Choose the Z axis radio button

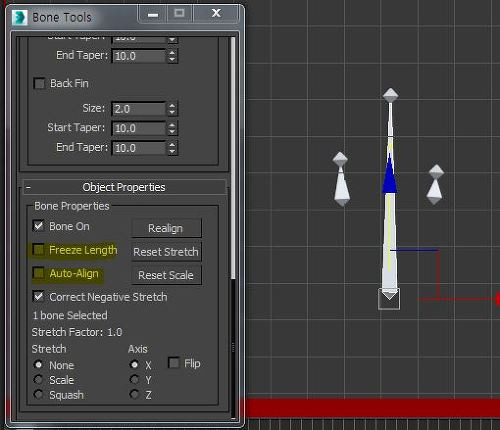click(x=134, y=394)
